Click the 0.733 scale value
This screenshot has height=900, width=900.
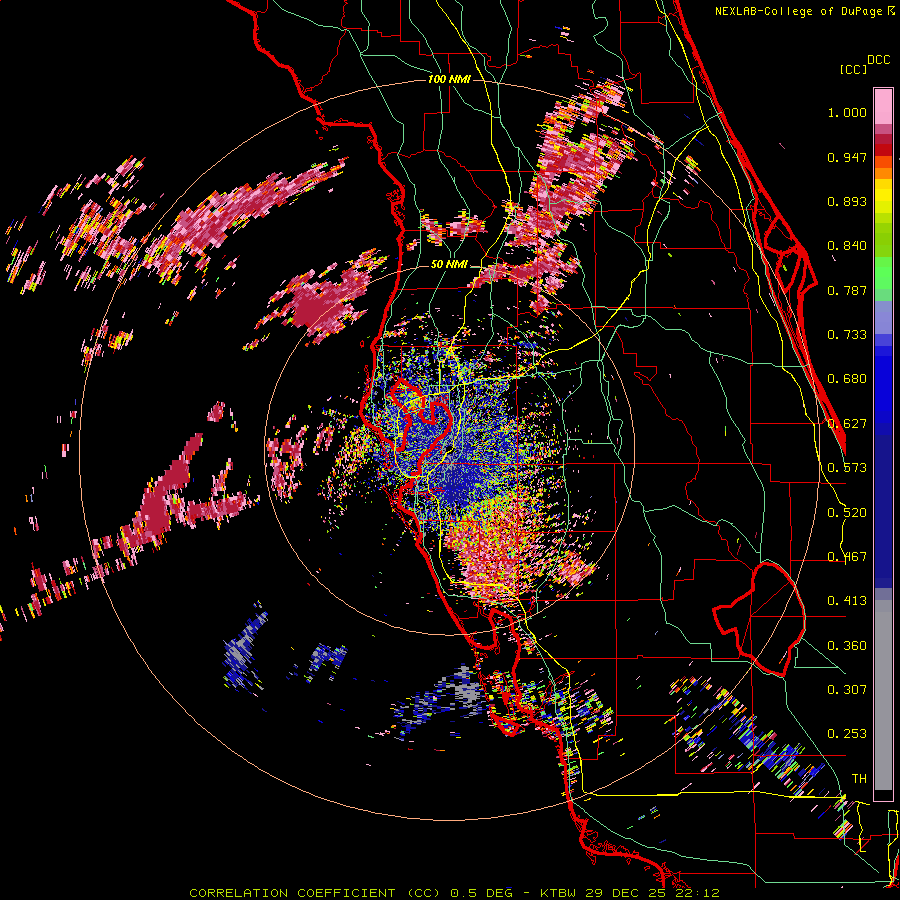coord(847,335)
